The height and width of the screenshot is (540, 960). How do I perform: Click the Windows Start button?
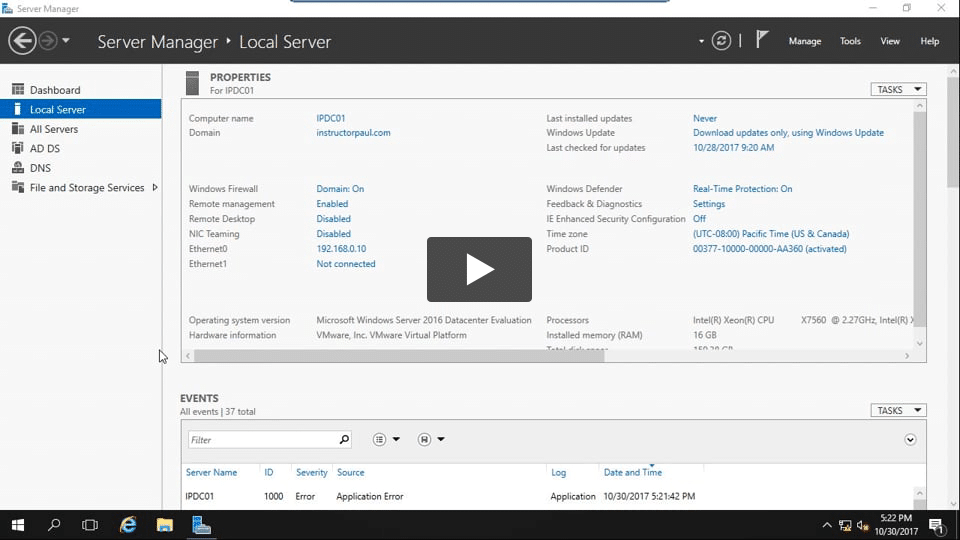tap(17, 525)
